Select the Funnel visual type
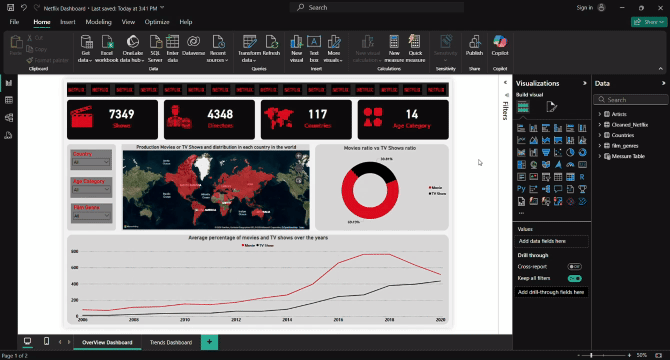670x360 pixels. click(546, 152)
